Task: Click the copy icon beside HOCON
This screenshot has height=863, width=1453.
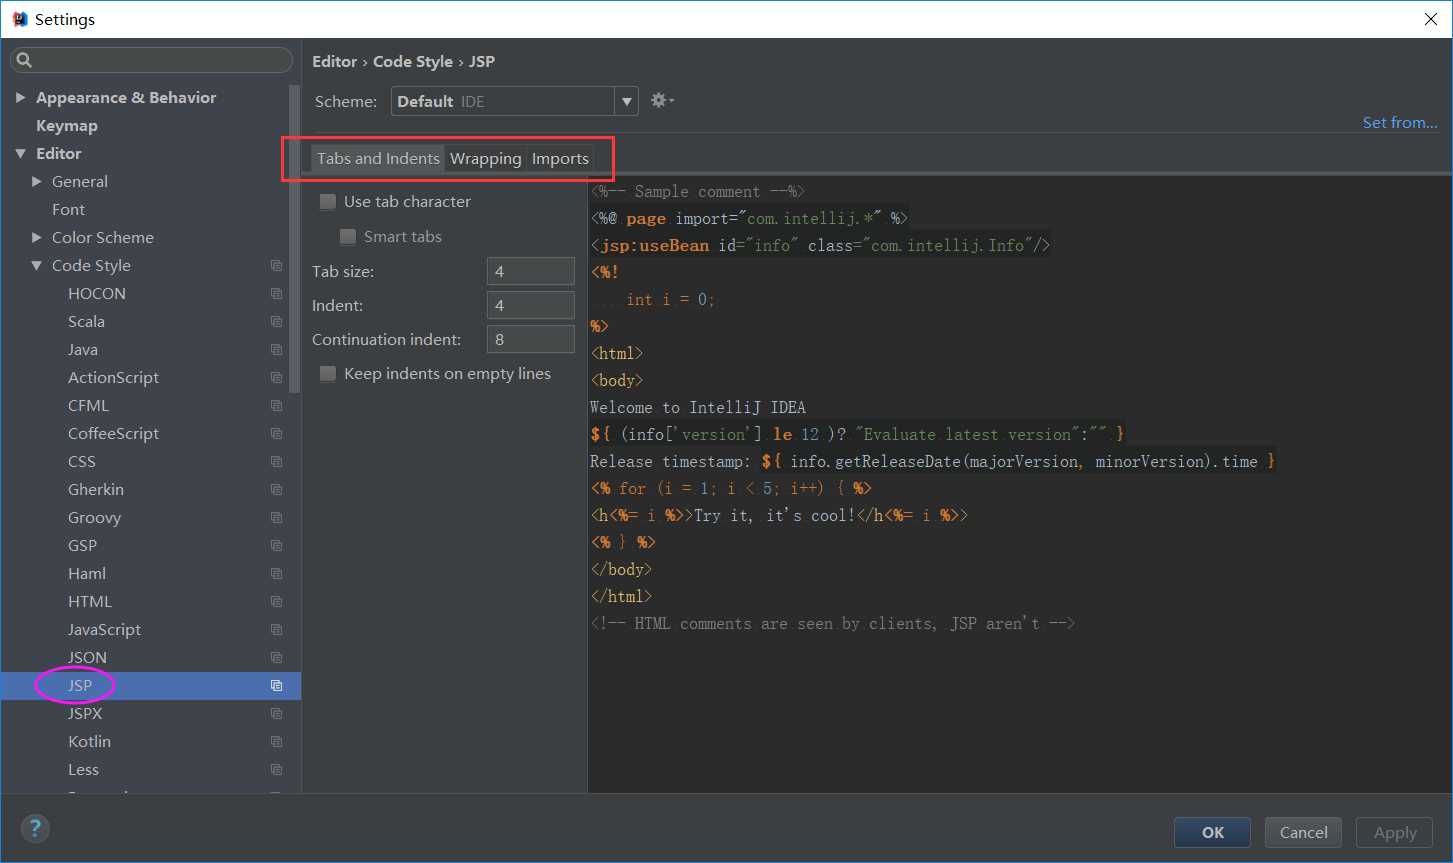Action: point(277,294)
